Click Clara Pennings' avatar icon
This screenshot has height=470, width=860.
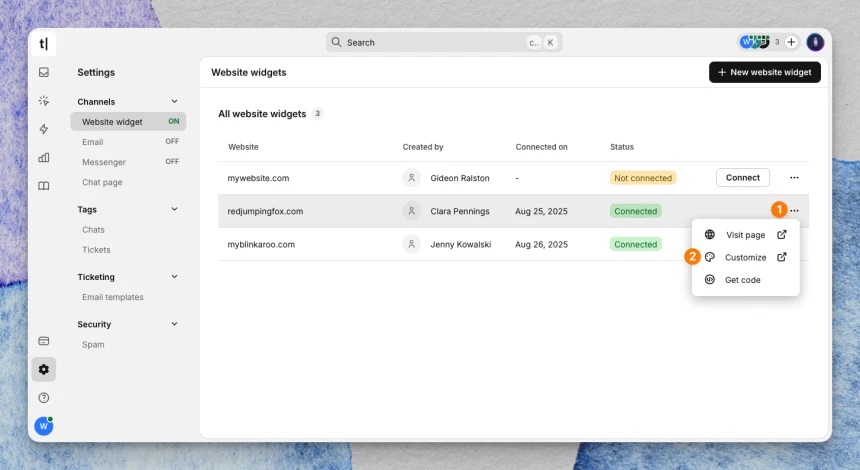(411, 211)
